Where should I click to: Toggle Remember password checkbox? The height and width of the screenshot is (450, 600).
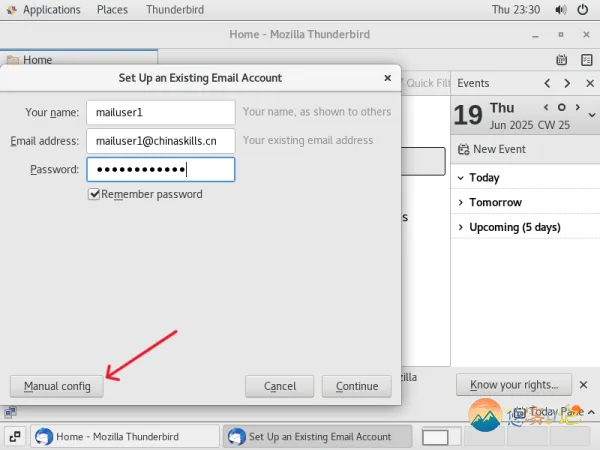[94, 194]
